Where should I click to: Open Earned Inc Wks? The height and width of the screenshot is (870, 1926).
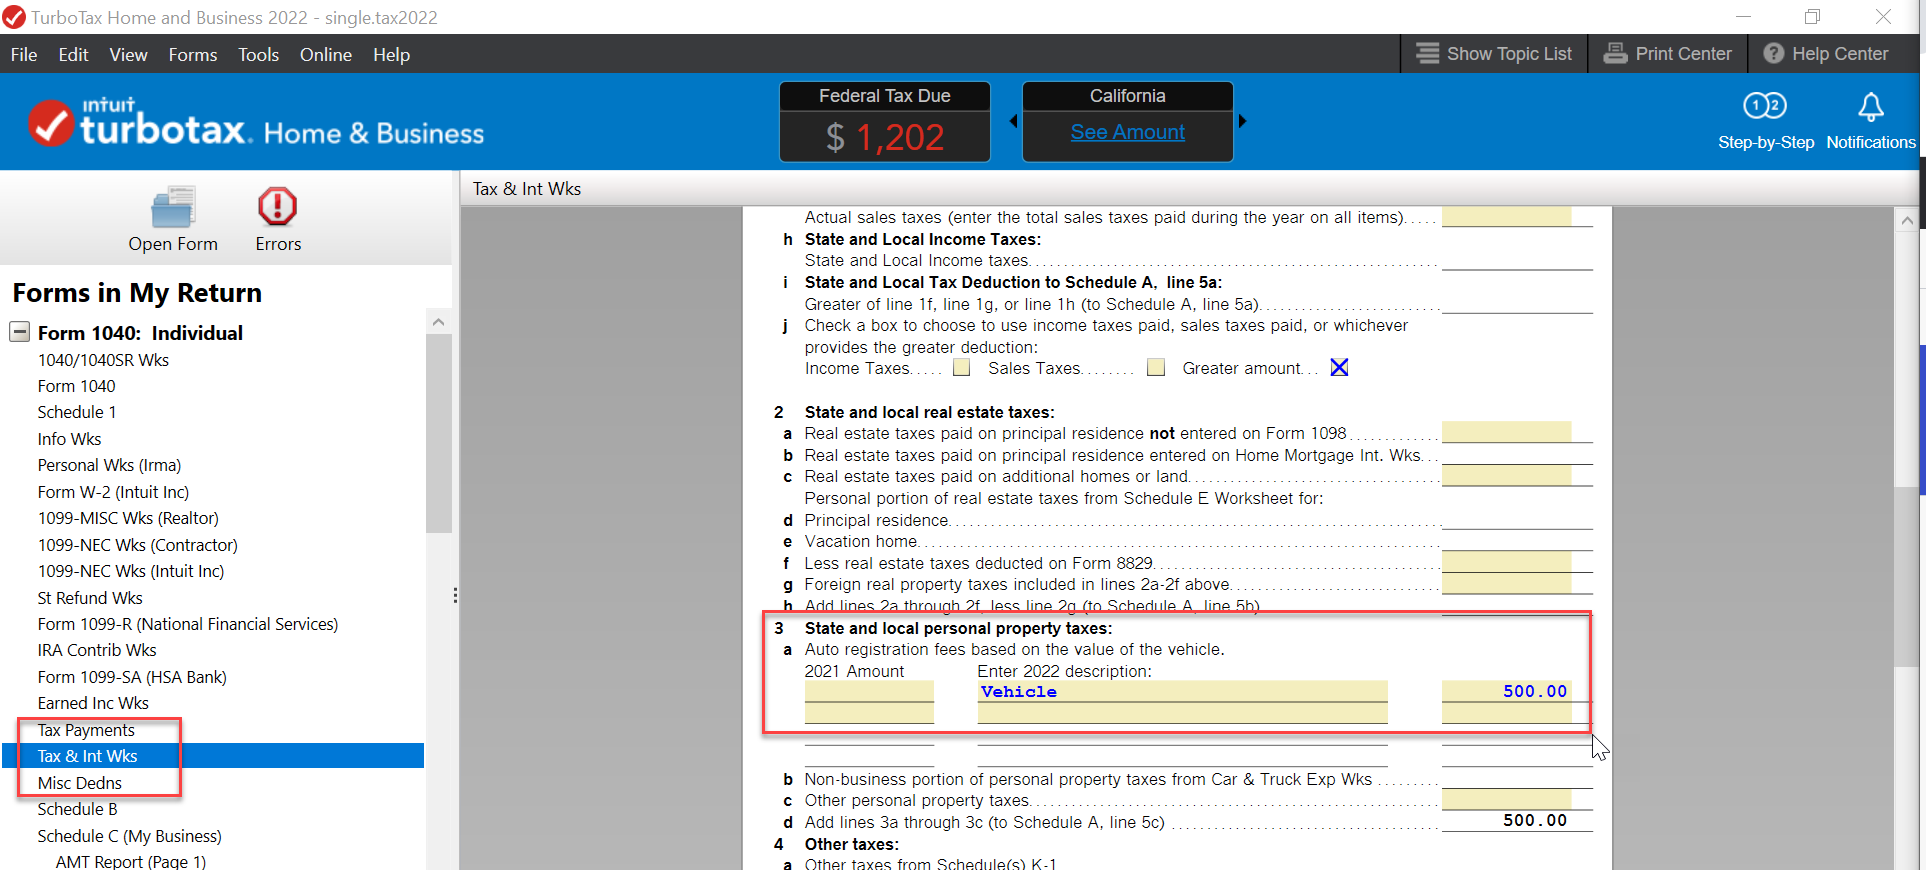point(93,703)
